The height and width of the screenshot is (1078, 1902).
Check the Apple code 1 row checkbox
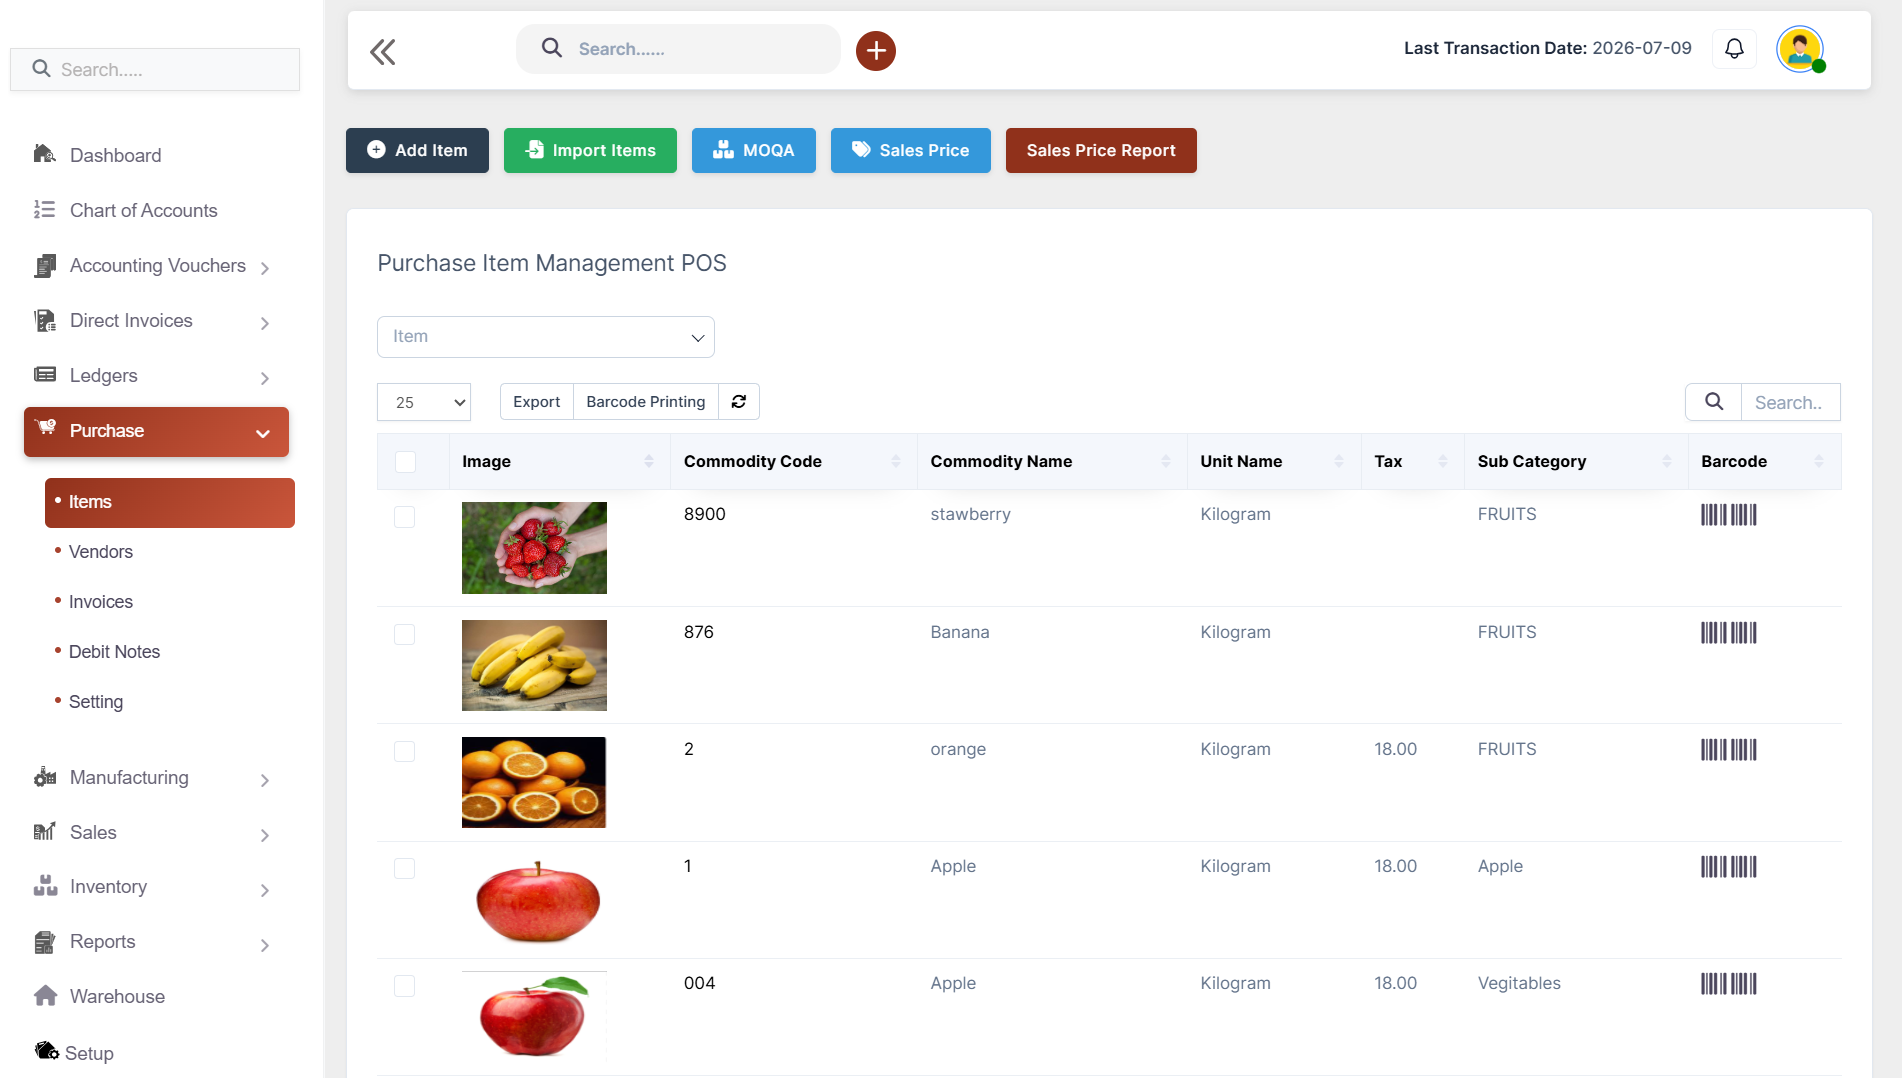click(x=404, y=868)
